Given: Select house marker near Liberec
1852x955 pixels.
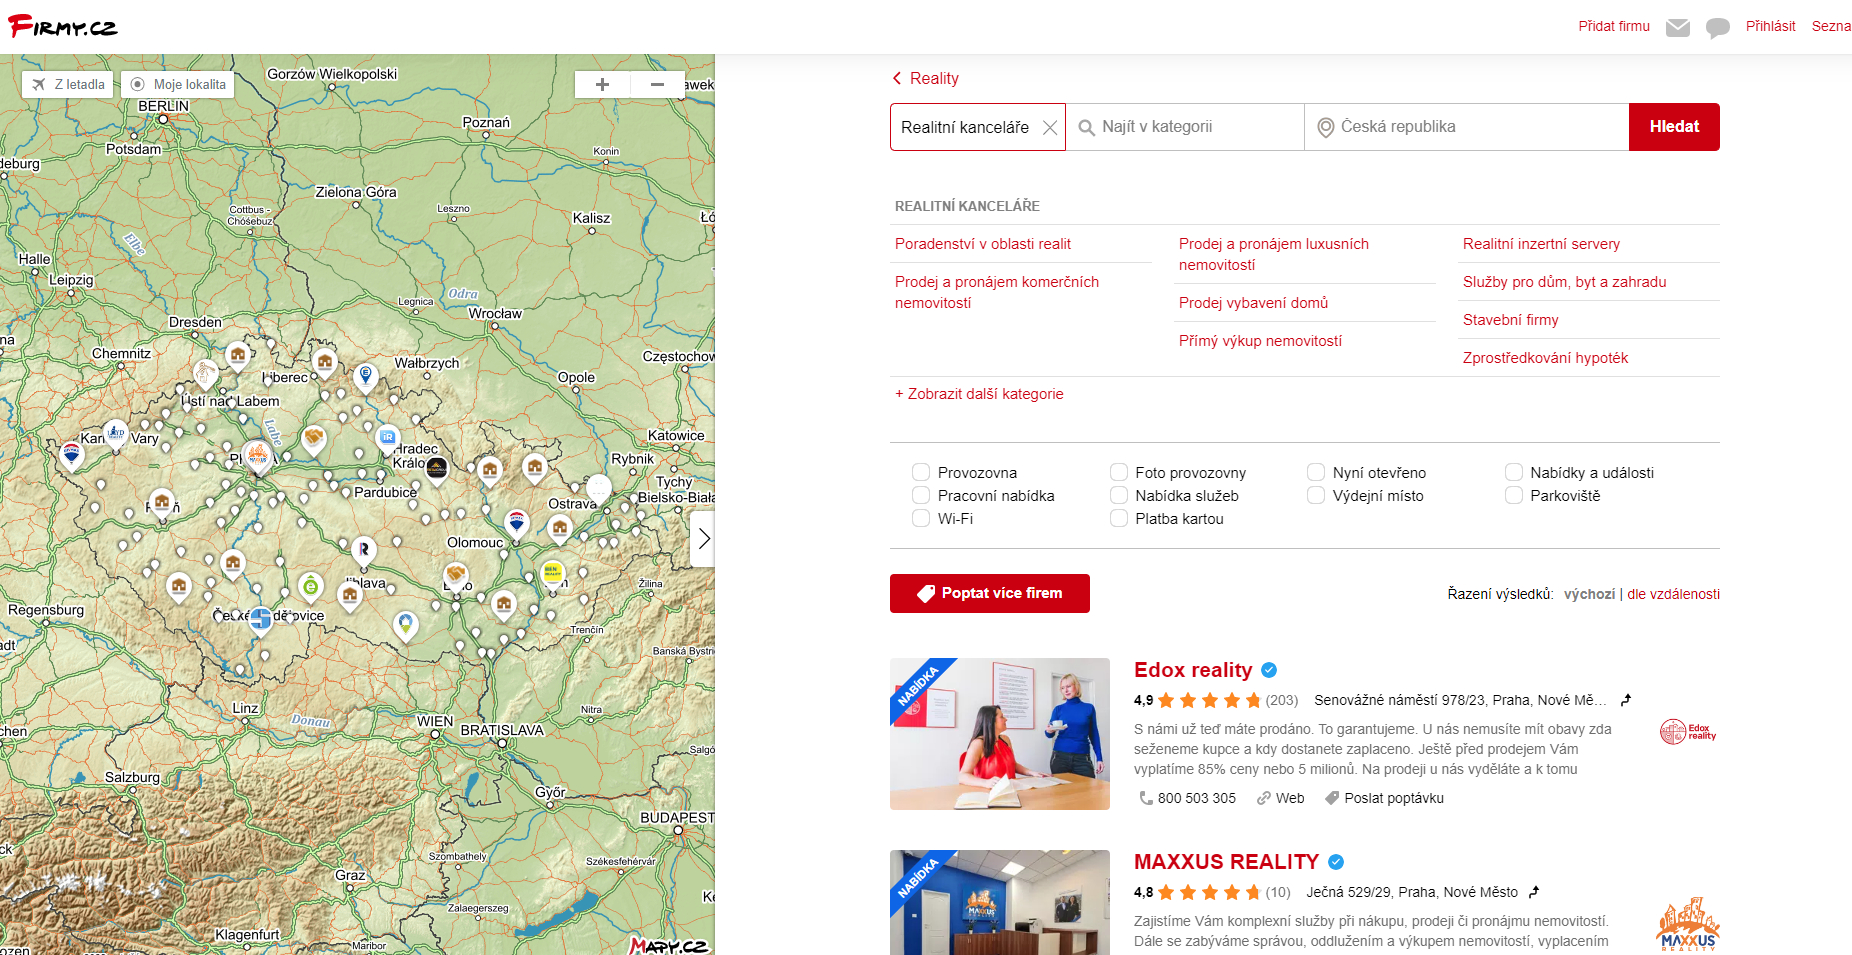Looking at the screenshot, I should pyautogui.click(x=324, y=362).
